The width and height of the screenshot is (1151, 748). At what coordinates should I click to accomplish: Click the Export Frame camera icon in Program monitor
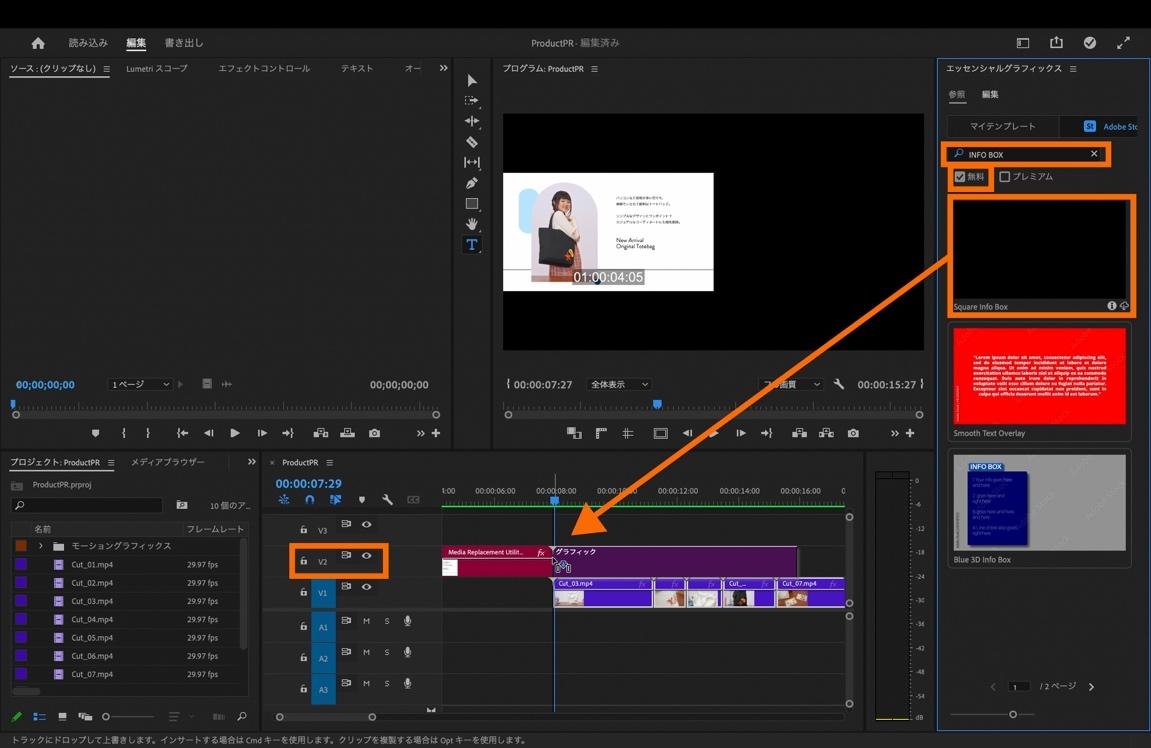tap(853, 433)
